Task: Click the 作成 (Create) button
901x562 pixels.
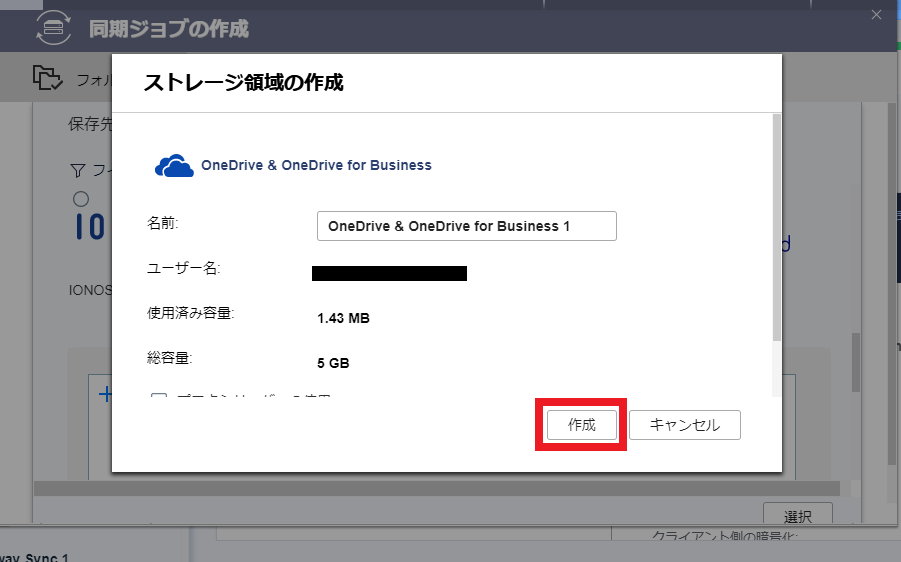Action: tap(582, 425)
